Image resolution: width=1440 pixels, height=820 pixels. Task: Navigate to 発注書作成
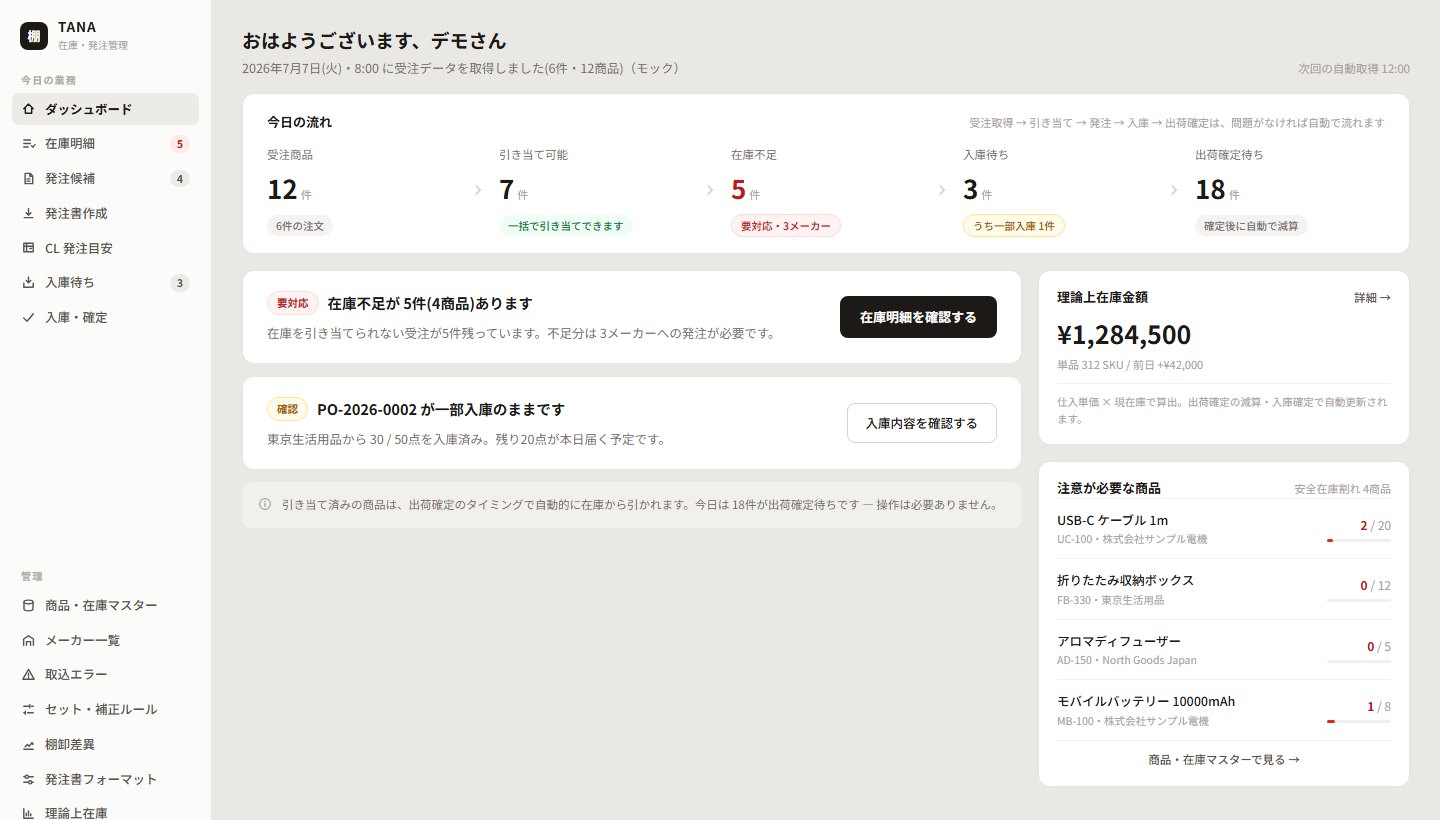click(x=105, y=213)
